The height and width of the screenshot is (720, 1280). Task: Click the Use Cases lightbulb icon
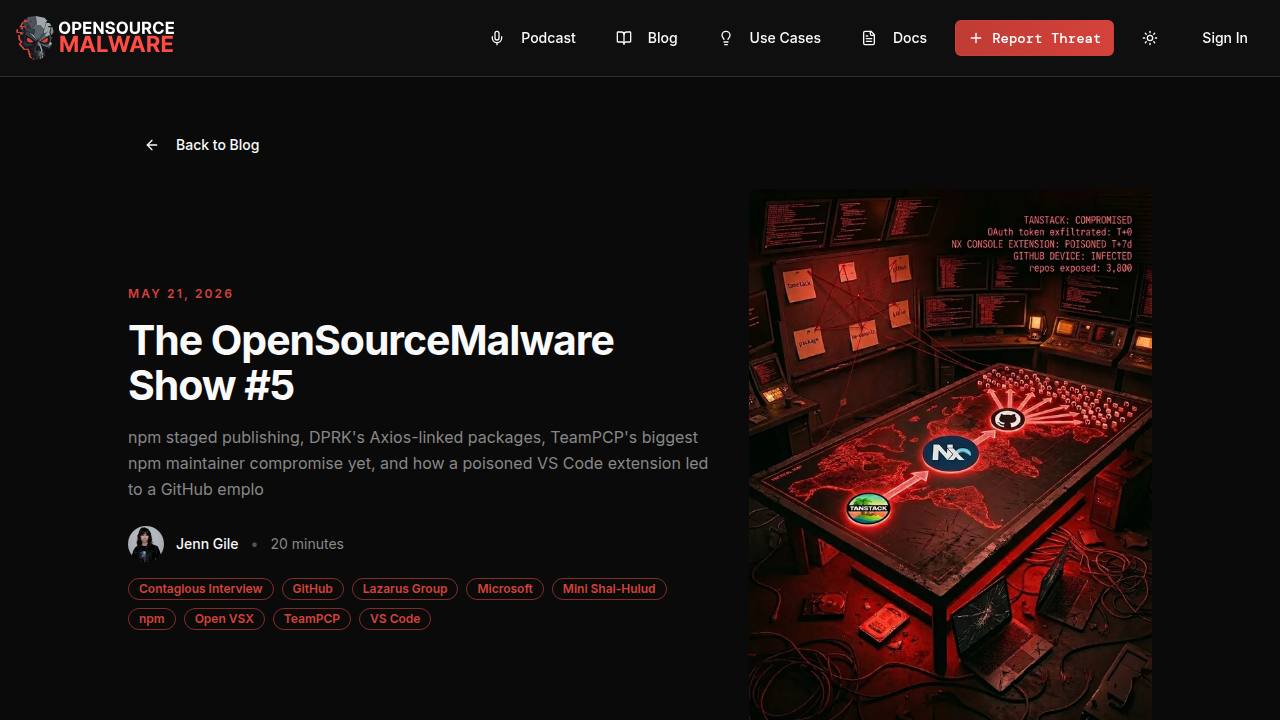pos(726,38)
